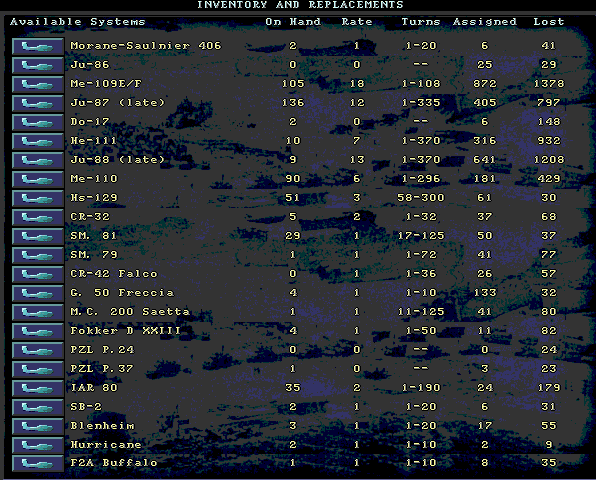Select Ju-88 (late) assigned value 641
596x480 pixels.
click(485, 160)
